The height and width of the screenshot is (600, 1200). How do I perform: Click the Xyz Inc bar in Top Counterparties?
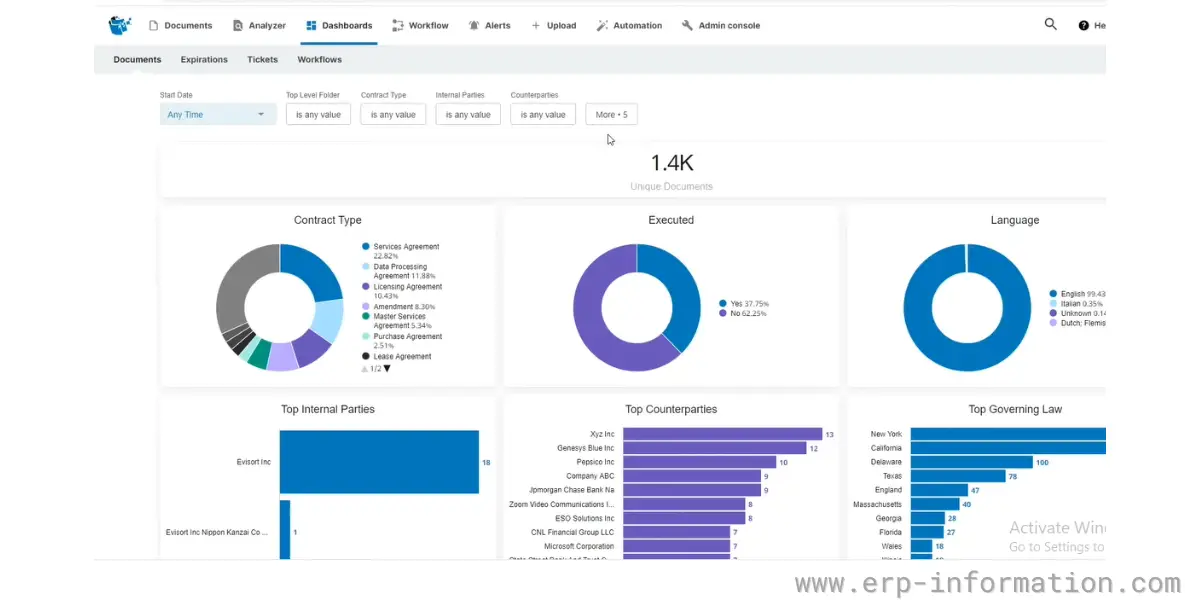[722, 434]
